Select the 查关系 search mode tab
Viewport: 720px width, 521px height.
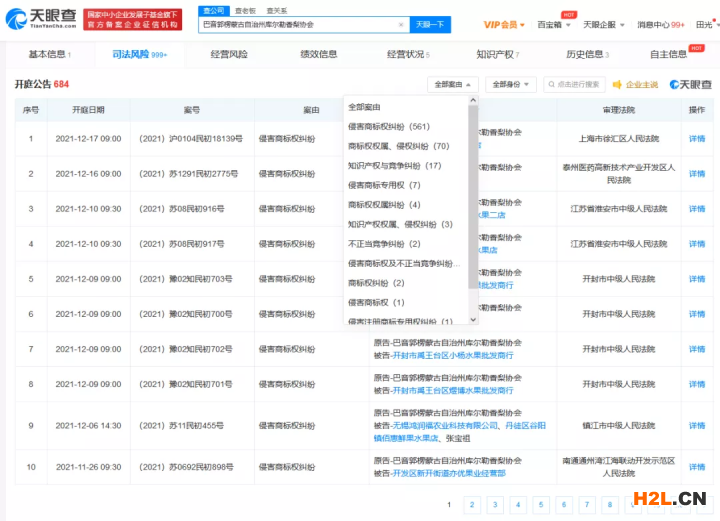pyautogui.click(x=277, y=11)
